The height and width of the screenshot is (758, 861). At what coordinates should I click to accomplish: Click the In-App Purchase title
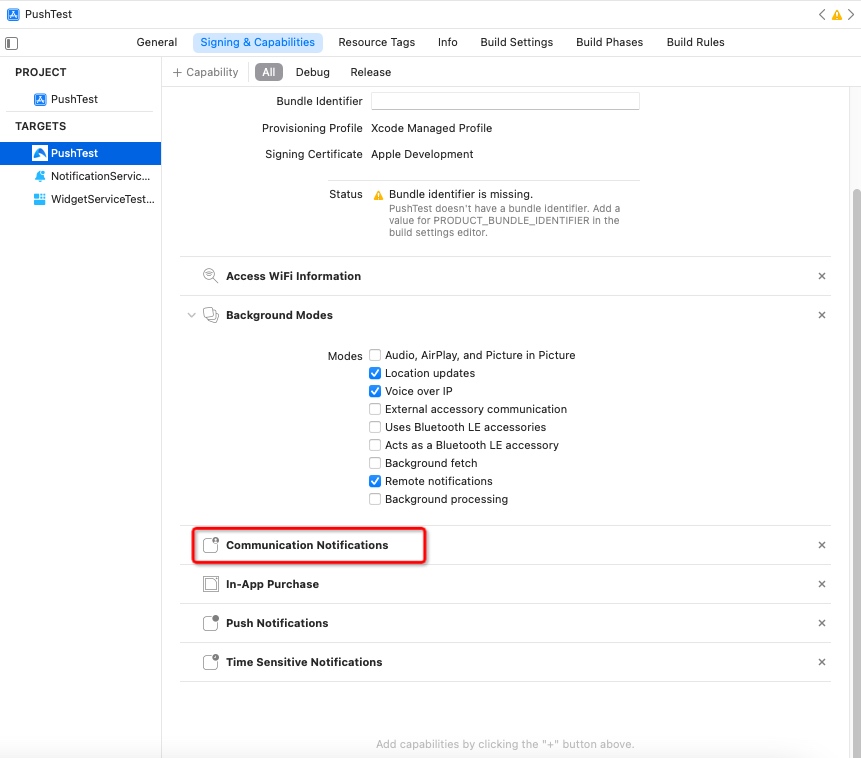pos(272,584)
